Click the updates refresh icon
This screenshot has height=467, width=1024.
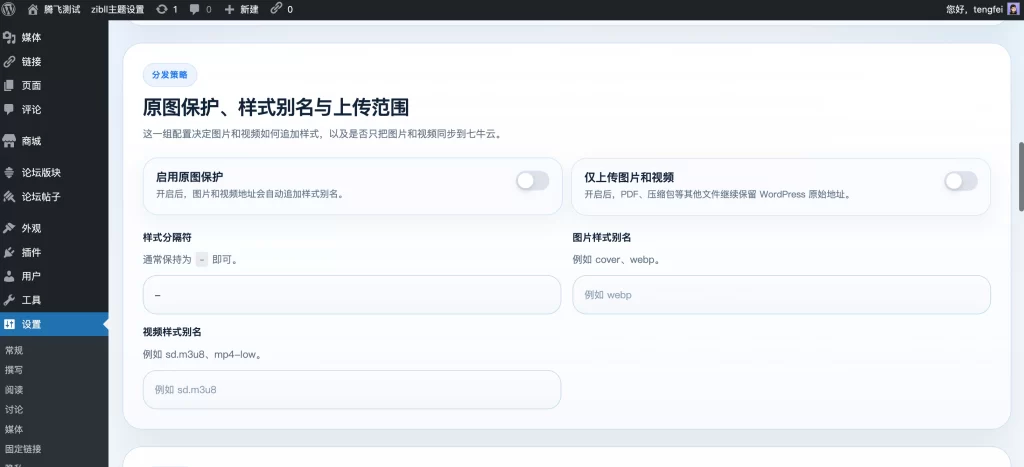pyautogui.click(x=162, y=9)
